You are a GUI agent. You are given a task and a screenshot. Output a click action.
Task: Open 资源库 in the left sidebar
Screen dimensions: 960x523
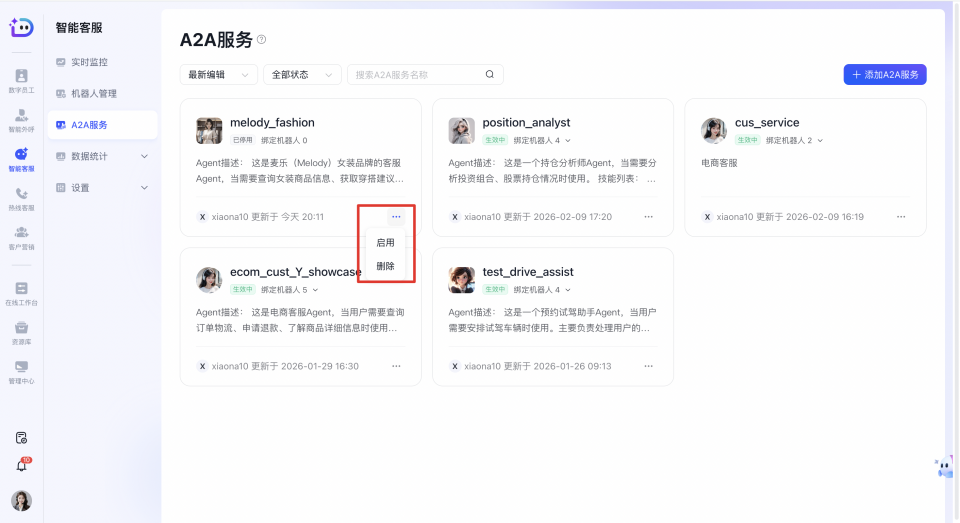(21, 331)
